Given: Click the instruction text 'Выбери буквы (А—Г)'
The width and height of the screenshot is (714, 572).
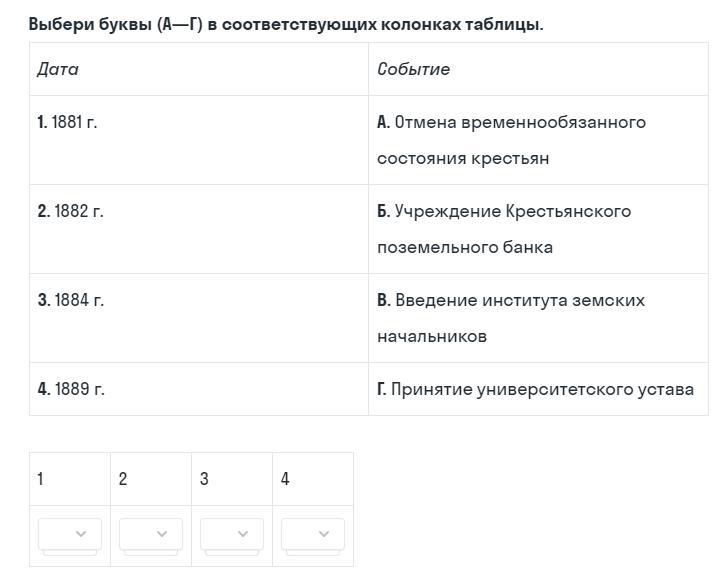Looking at the screenshot, I should pyautogui.click(x=115, y=24).
